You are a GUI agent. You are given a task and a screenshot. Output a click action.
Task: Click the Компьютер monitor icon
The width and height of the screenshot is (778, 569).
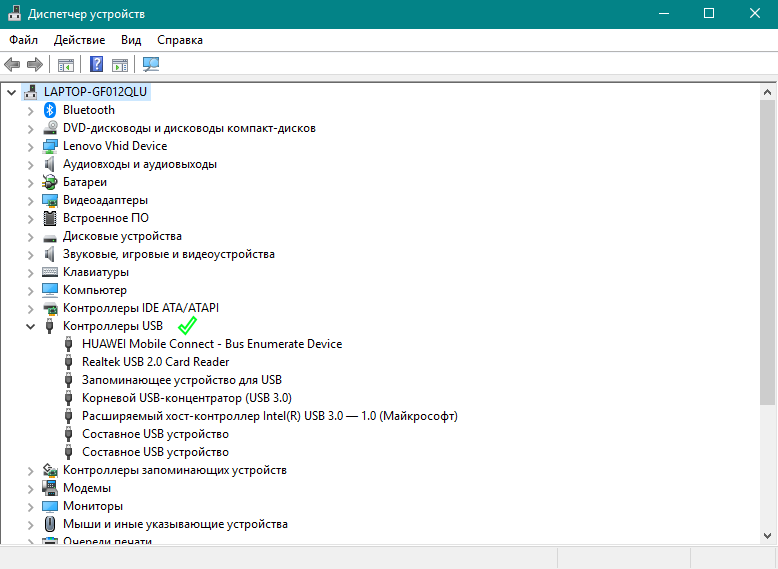tap(50, 290)
